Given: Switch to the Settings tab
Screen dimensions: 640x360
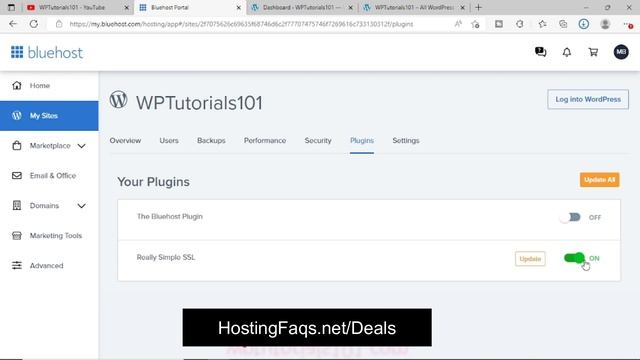Looking at the screenshot, I should tap(406, 140).
